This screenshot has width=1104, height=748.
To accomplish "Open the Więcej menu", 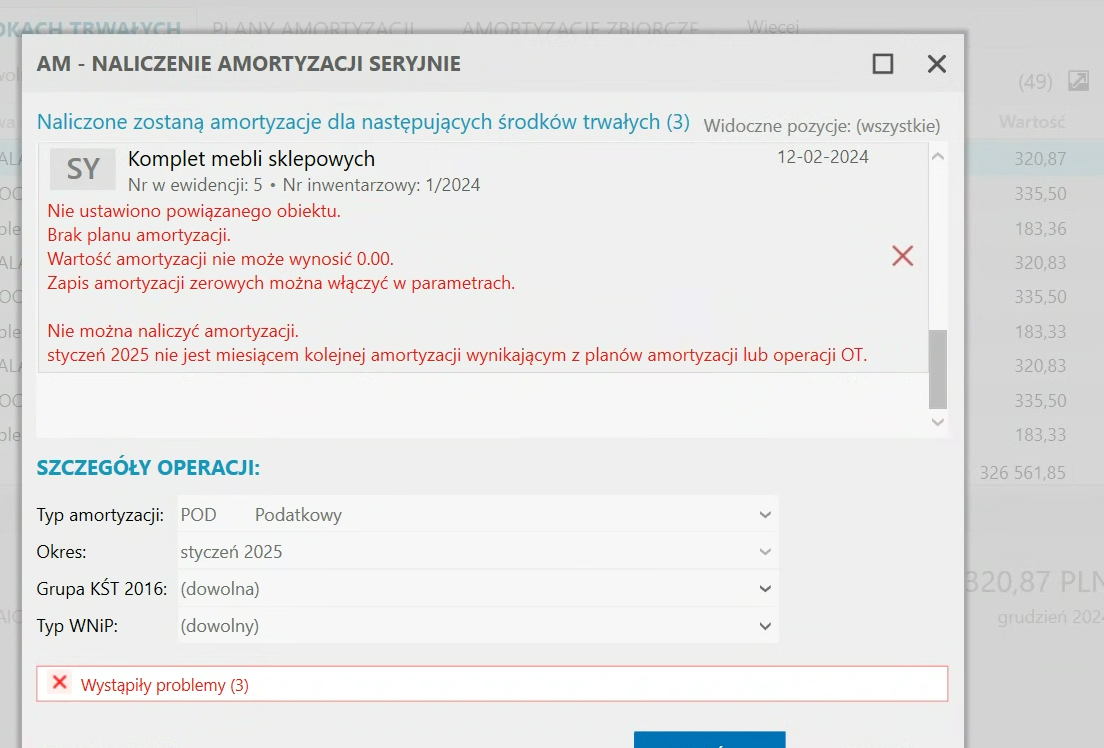I will coord(772,28).
